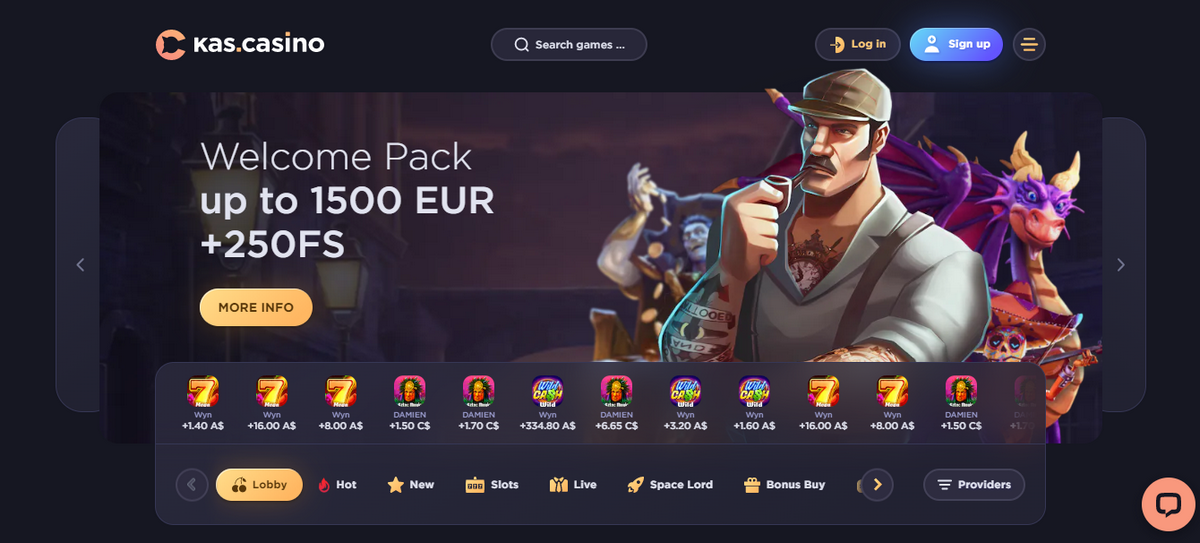Show previous banner with left arrow
This screenshot has height=543, width=1200.
click(81, 265)
